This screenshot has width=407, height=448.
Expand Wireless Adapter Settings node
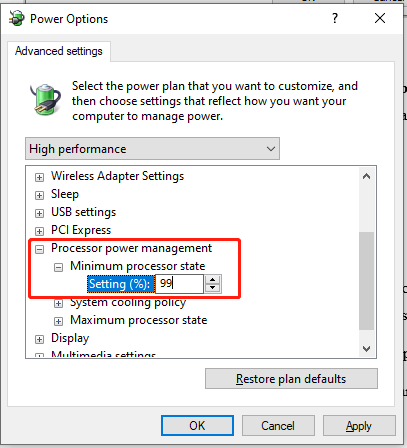39,177
